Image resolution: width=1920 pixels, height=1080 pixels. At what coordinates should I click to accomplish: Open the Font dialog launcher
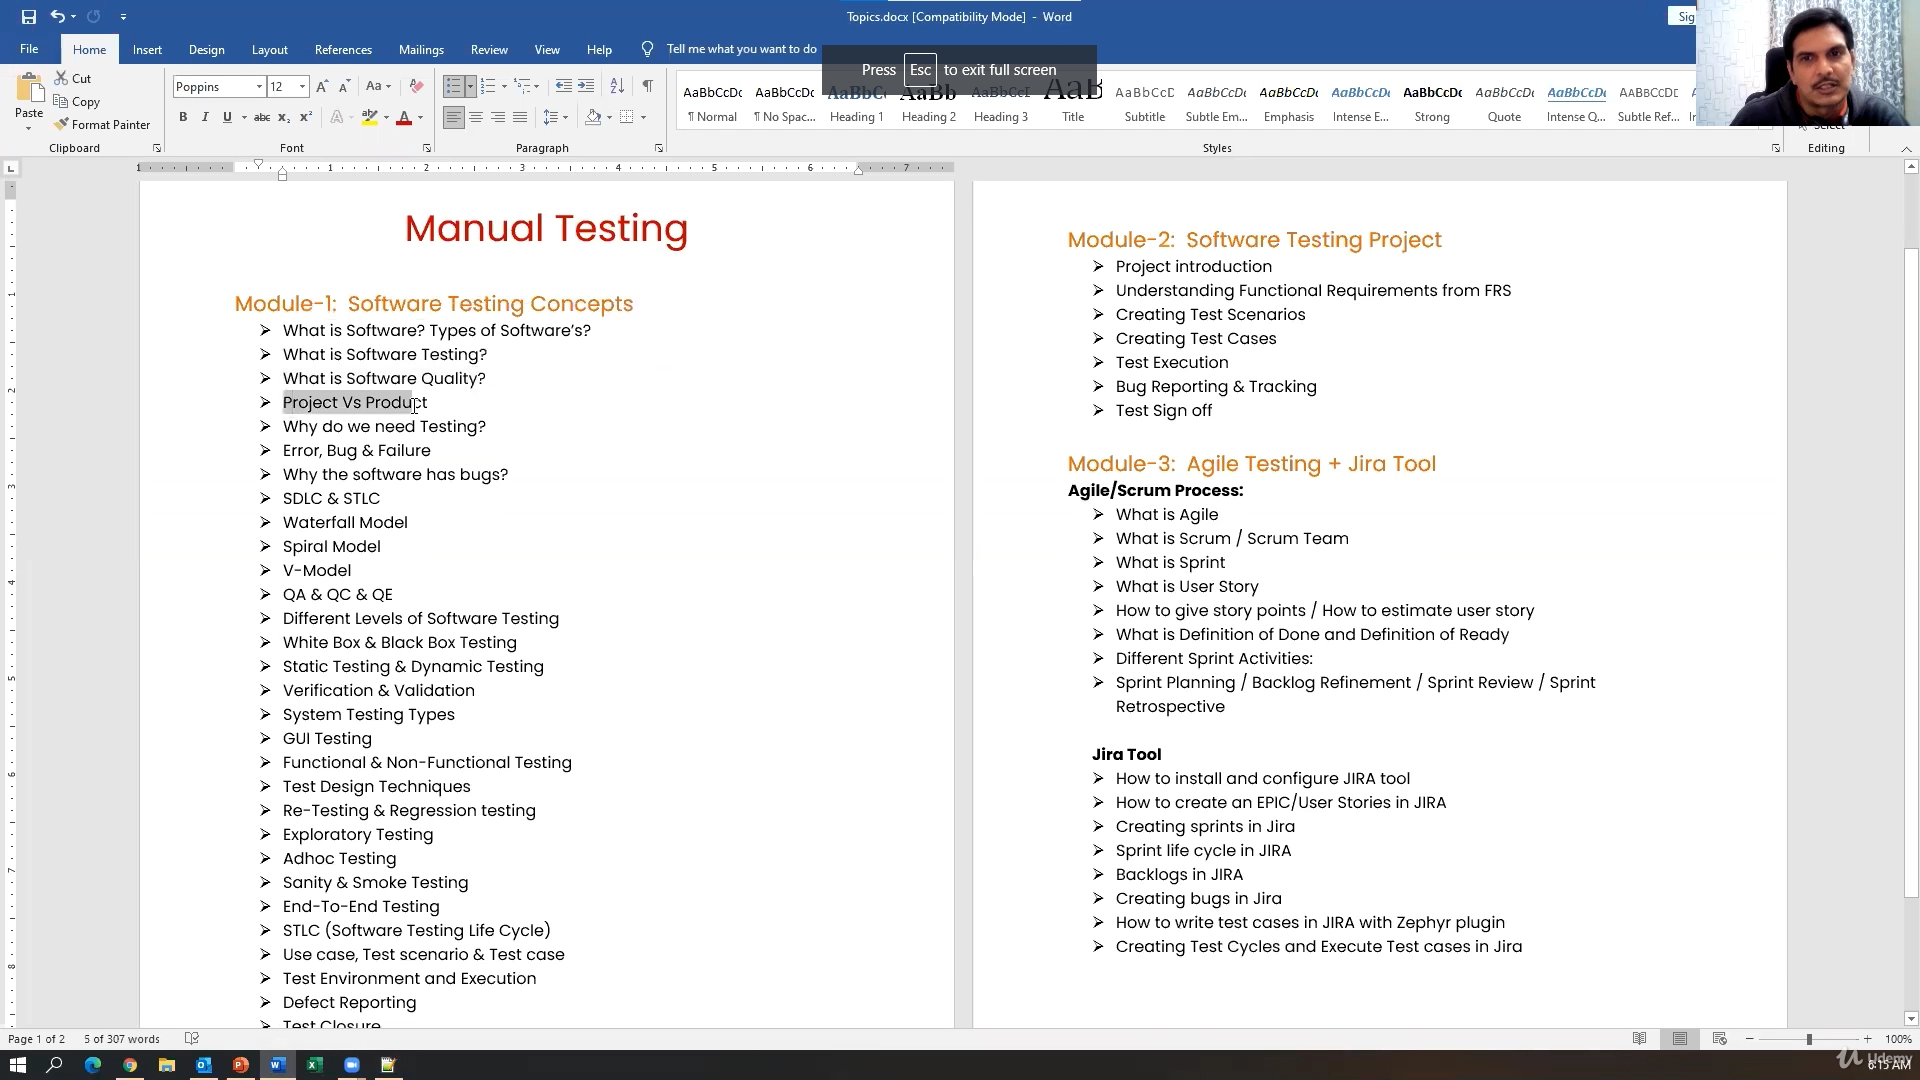click(x=427, y=148)
